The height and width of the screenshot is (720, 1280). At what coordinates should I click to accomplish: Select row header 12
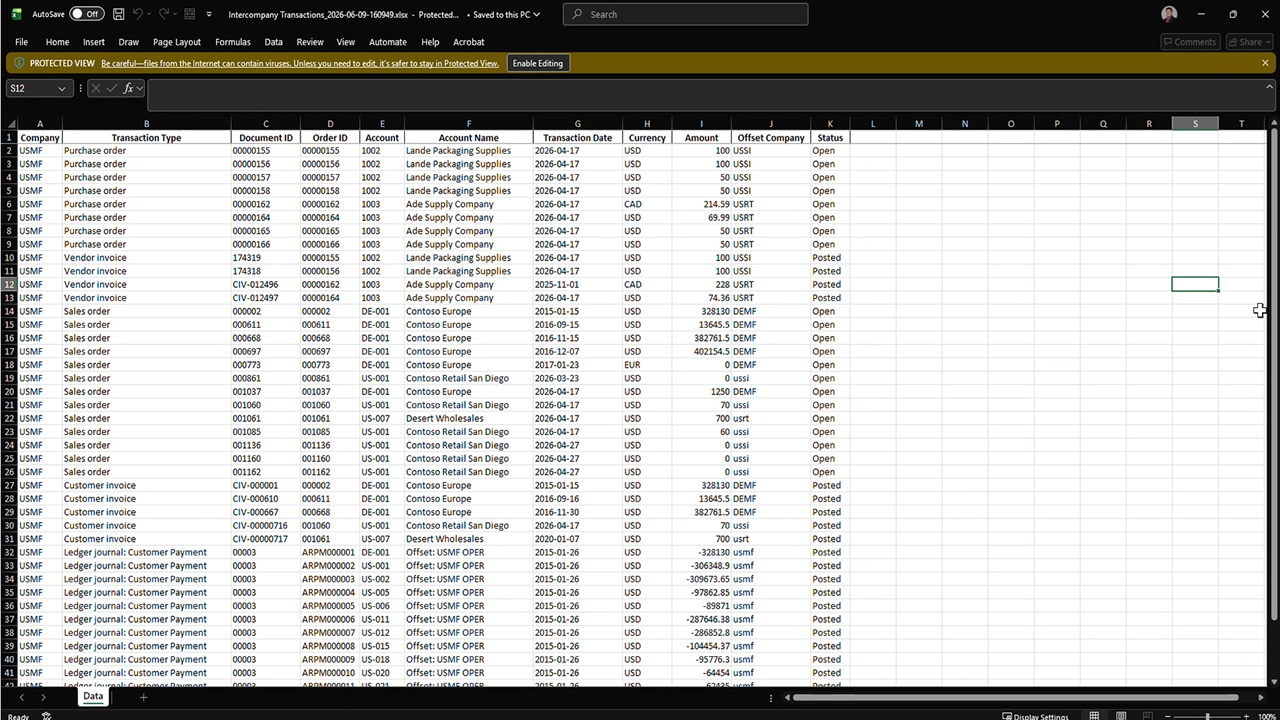coord(9,284)
